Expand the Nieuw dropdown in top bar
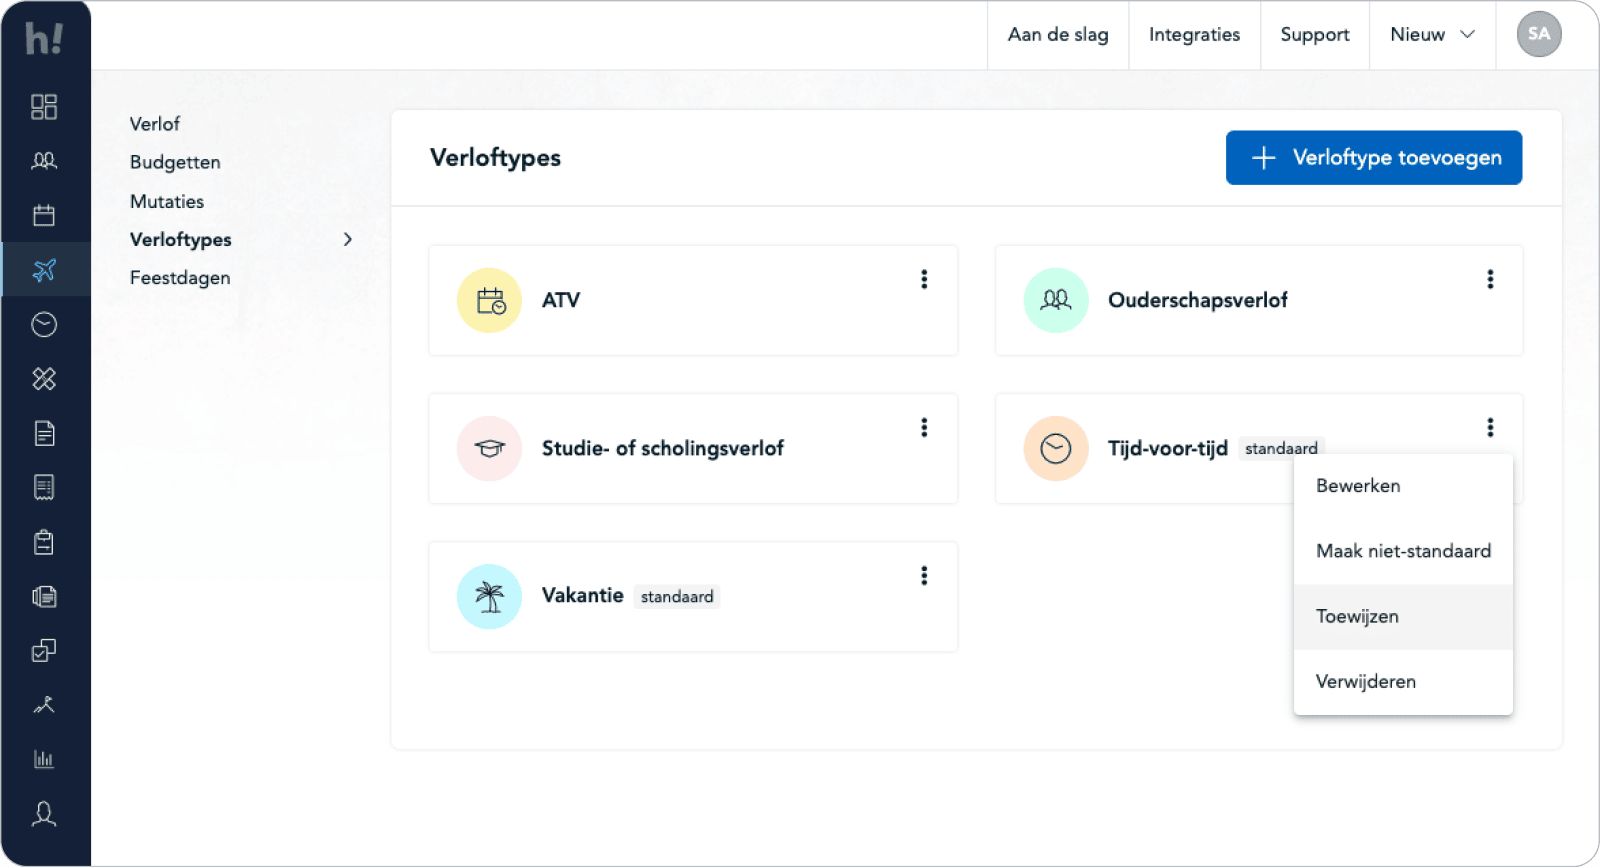Image resolution: width=1600 pixels, height=867 pixels. pyautogui.click(x=1432, y=35)
